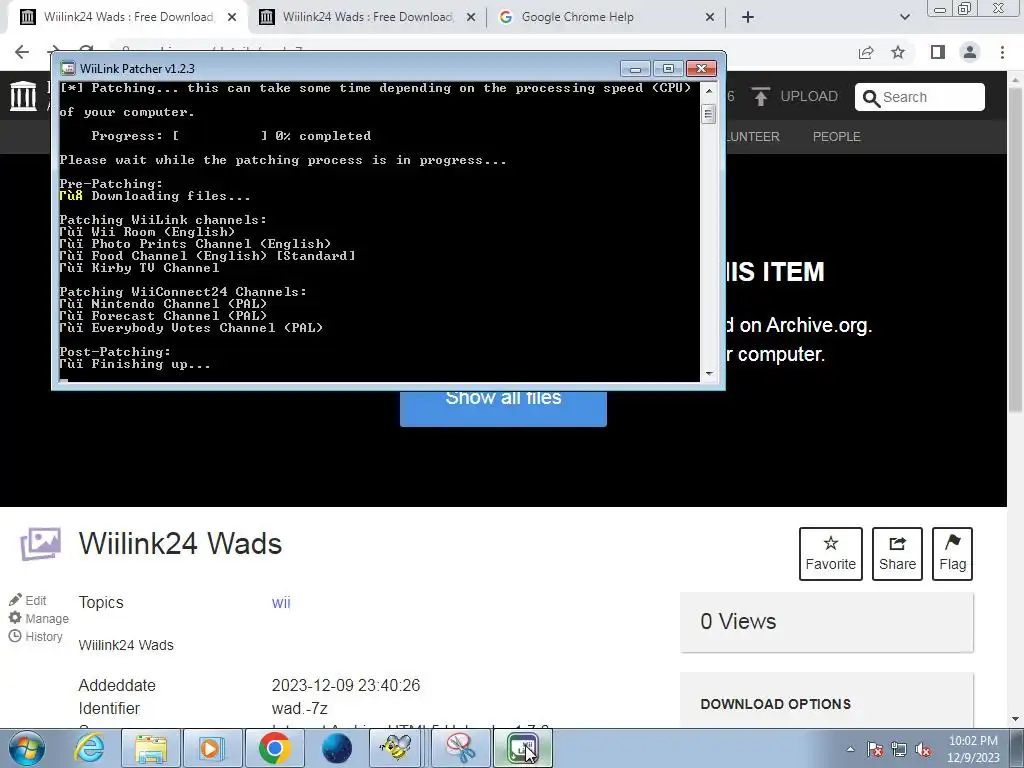Image resolution: width=1024 pixels, height=768 pixels.
Task: Launch Internet Explorer from the taskbar
Action: click(89, 748)
